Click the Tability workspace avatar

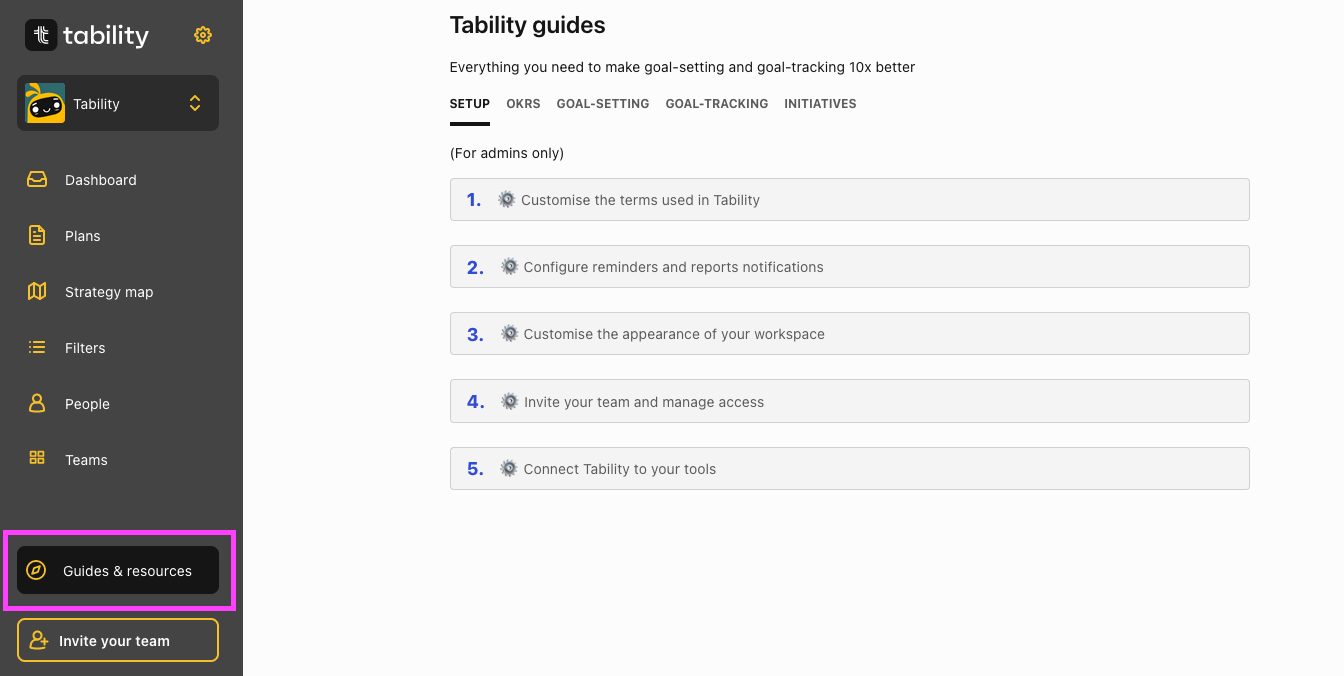(x=45, y=103)
